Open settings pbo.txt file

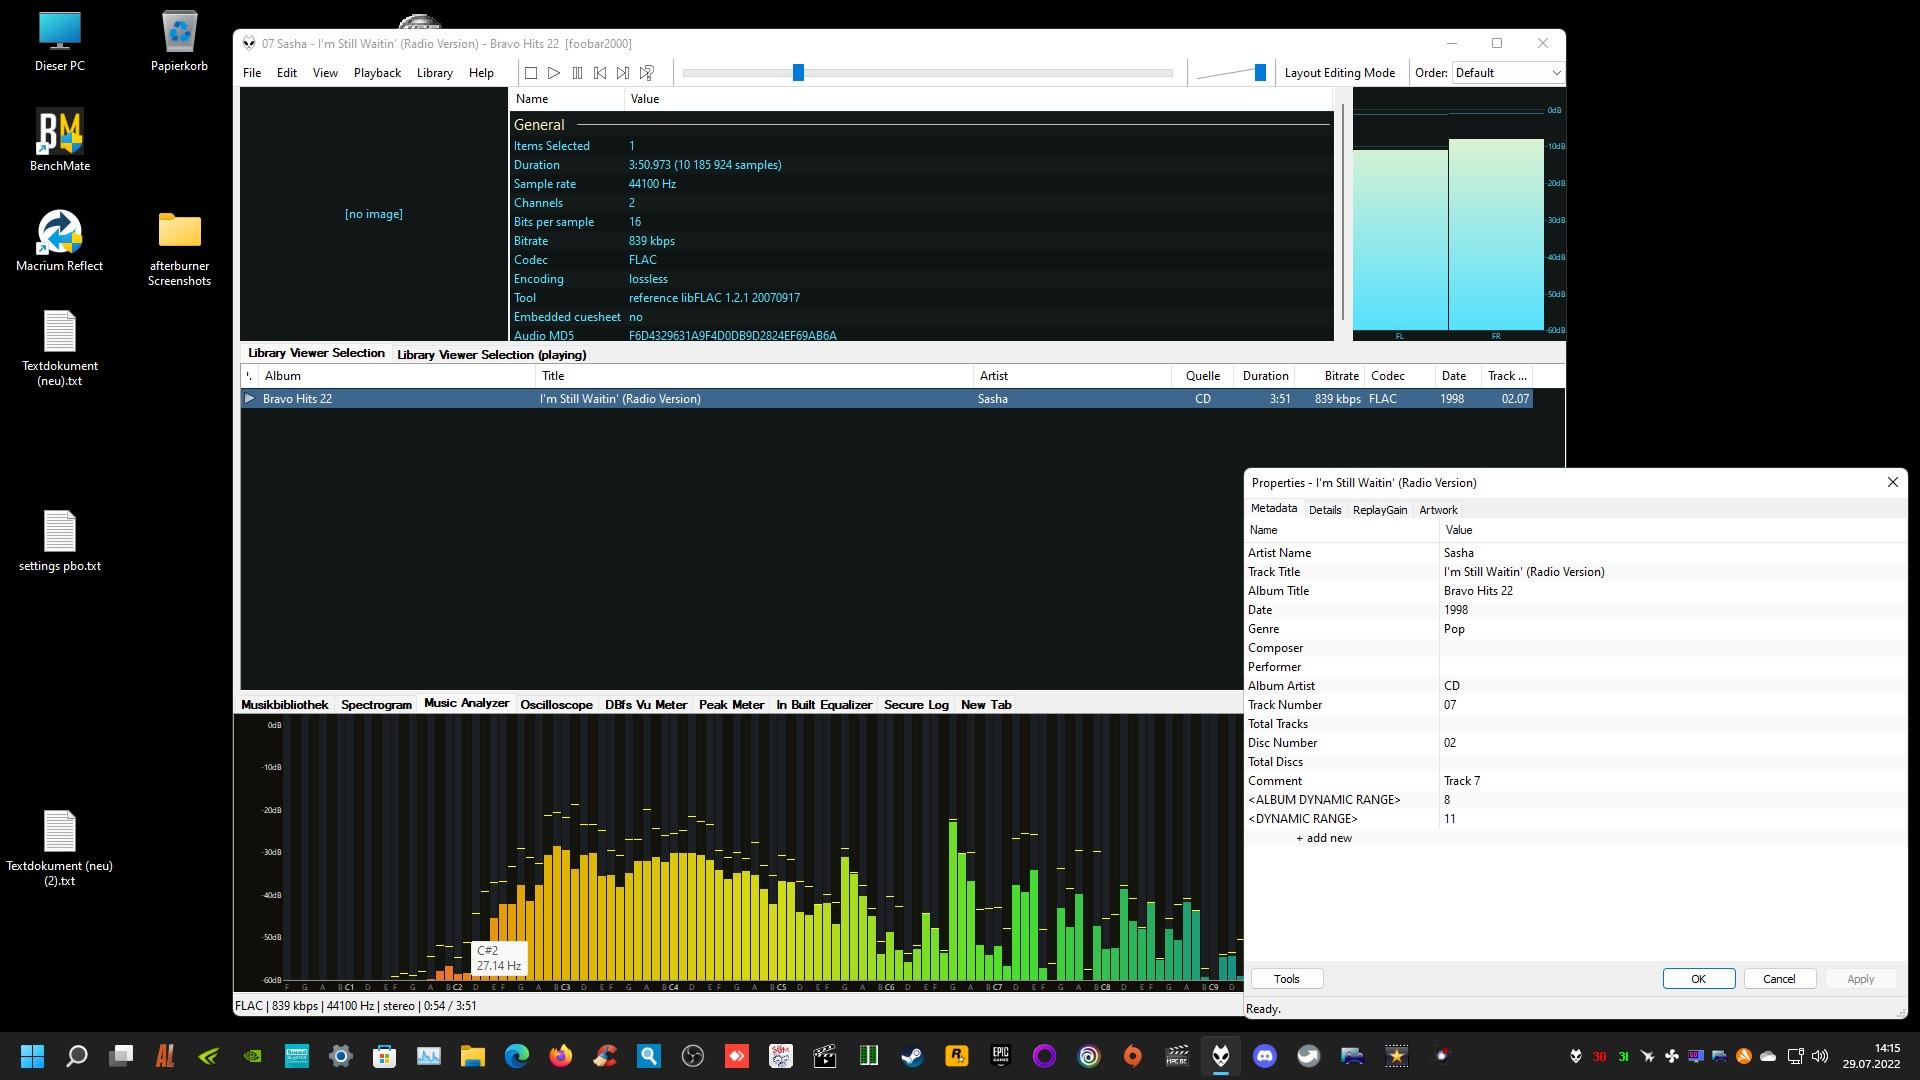(x=59, y=541)
